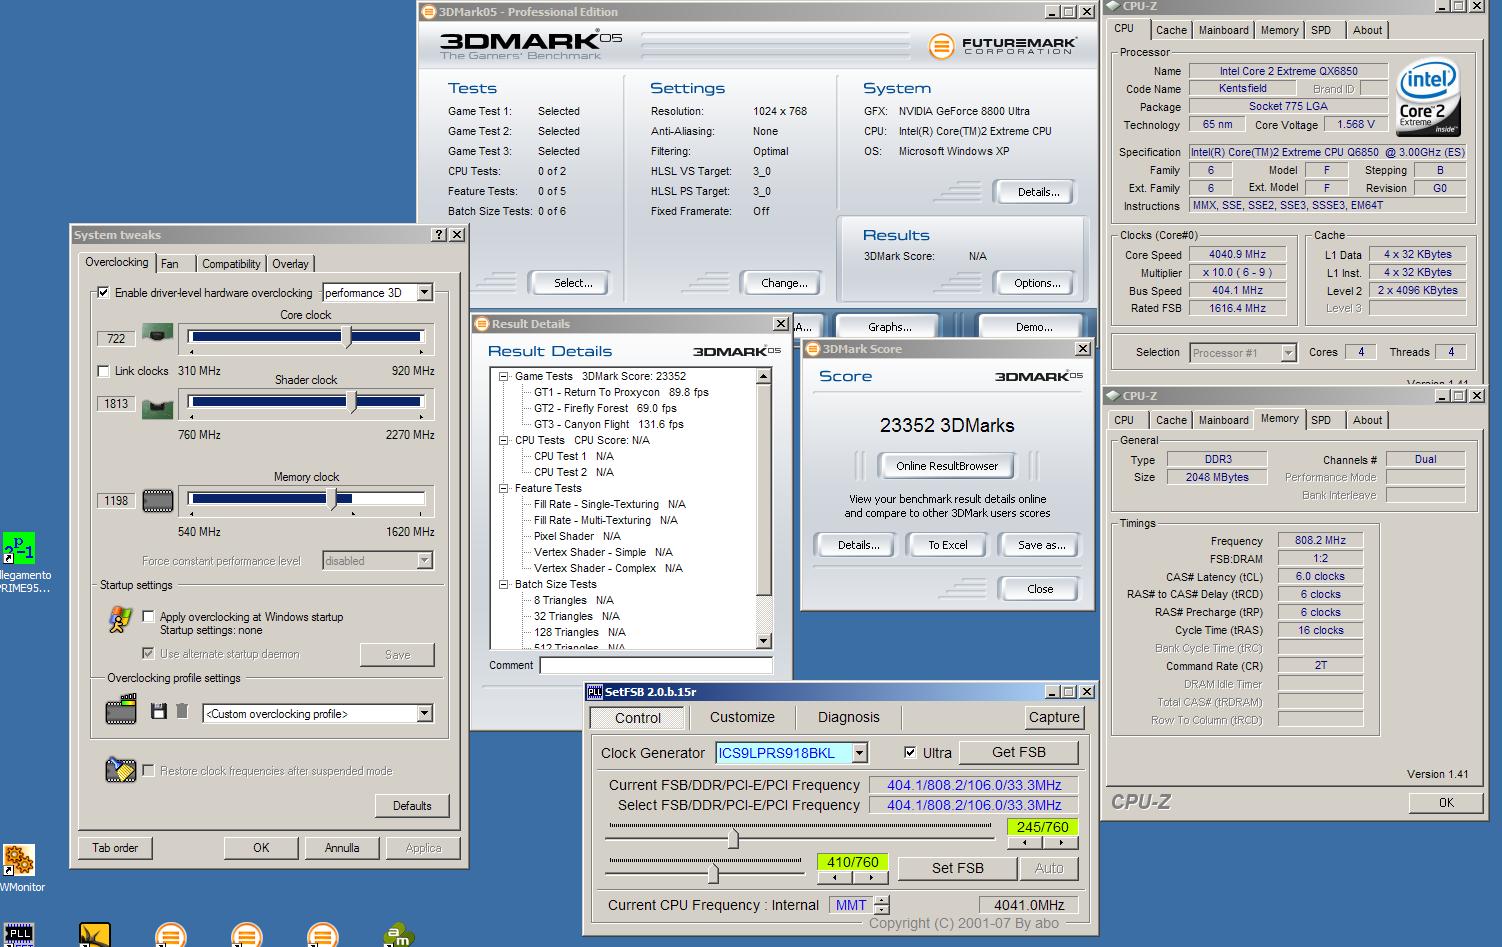Click the SetFSB title bar icon
This screenshot has height=947, width=1502.
595,692
